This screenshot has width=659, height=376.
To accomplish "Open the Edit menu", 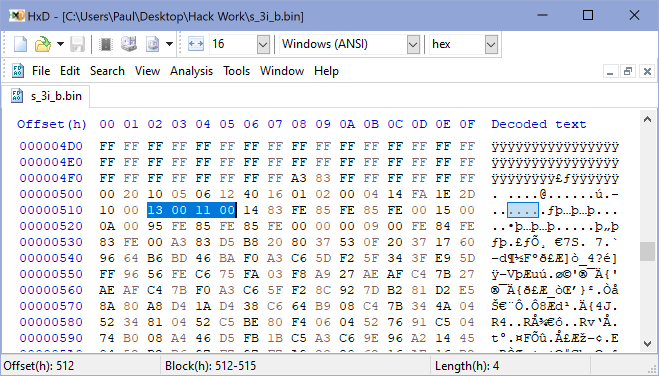I will [70, 71].
